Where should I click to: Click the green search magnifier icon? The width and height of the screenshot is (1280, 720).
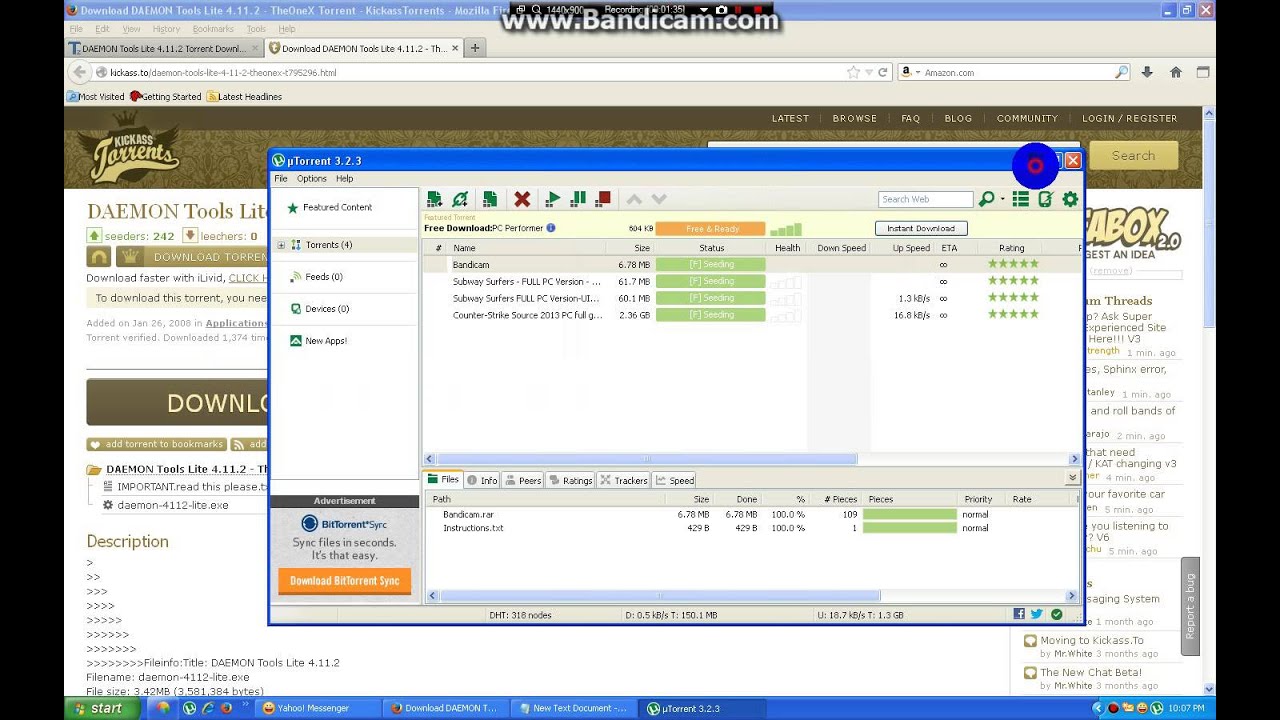(986, 199)
